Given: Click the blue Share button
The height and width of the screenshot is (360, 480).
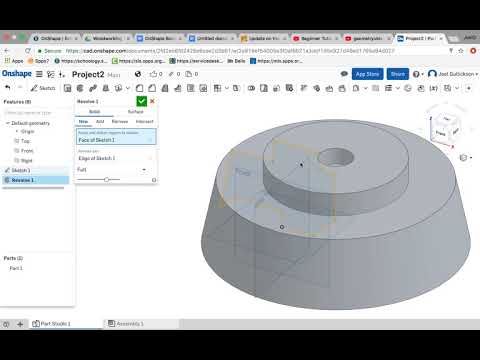Looking at the screenshot, I should tap(398, 74).
